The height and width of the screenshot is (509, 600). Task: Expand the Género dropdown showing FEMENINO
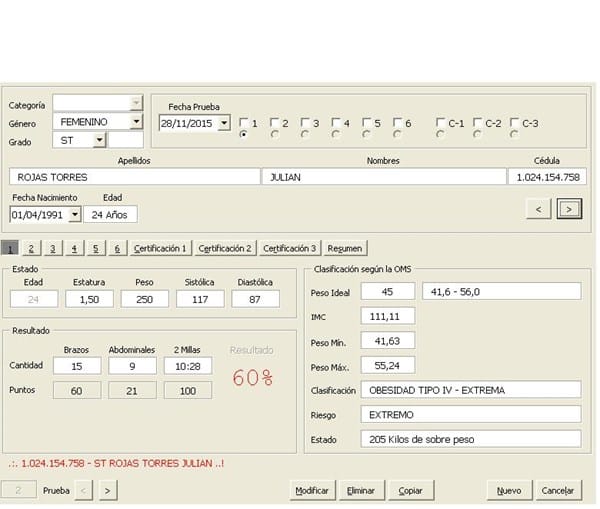[x=137, y=122]
